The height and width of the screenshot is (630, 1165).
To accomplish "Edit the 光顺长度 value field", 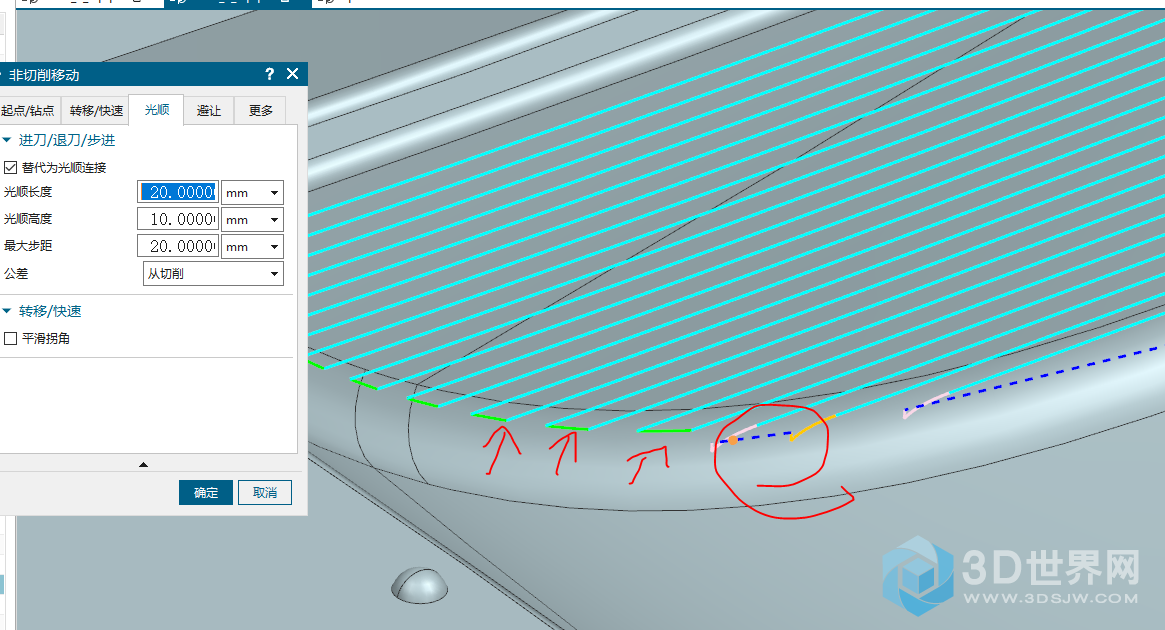I will coord(178,192).
